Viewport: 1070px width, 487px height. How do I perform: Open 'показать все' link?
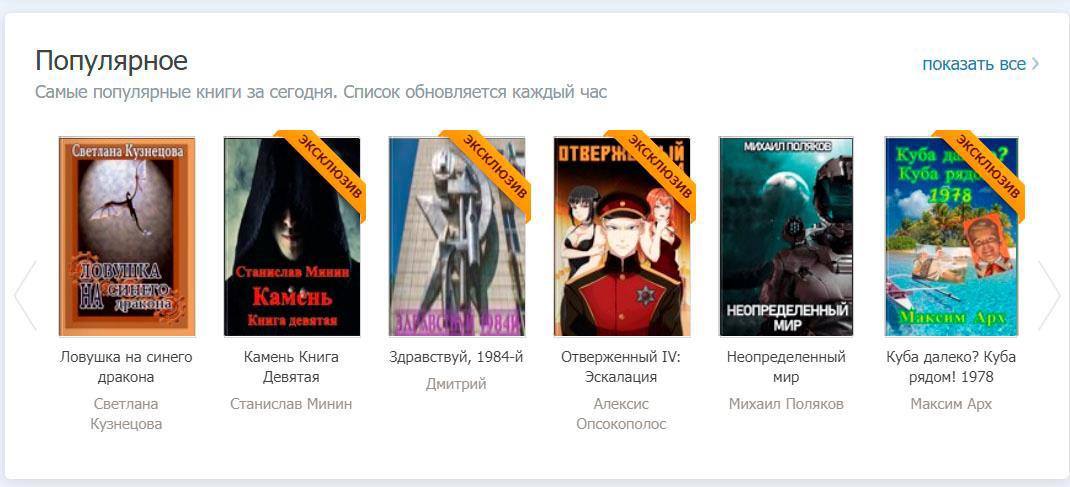(x=974, y=64)
